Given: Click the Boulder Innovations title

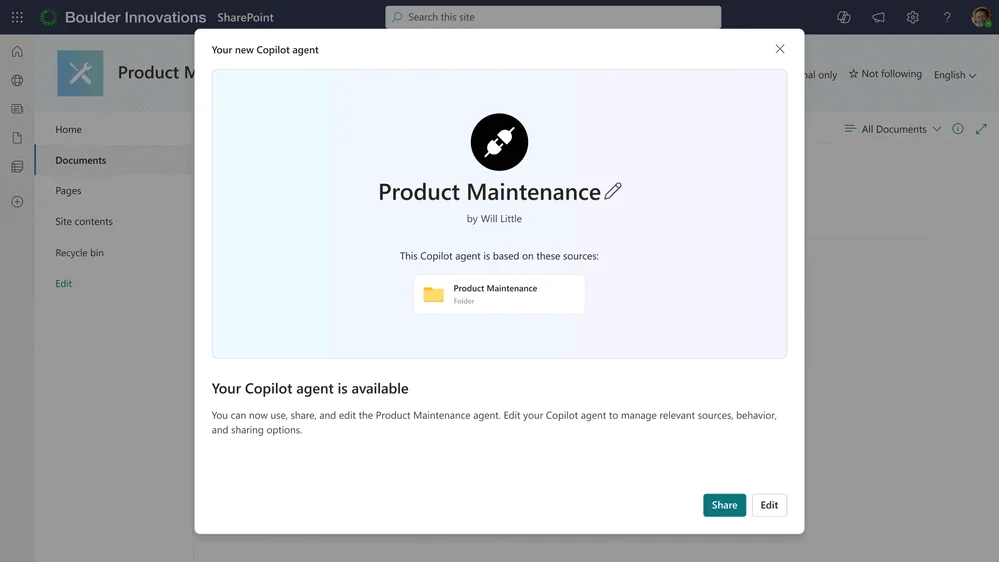Looking at the screenshot, I should pos(135,17).
